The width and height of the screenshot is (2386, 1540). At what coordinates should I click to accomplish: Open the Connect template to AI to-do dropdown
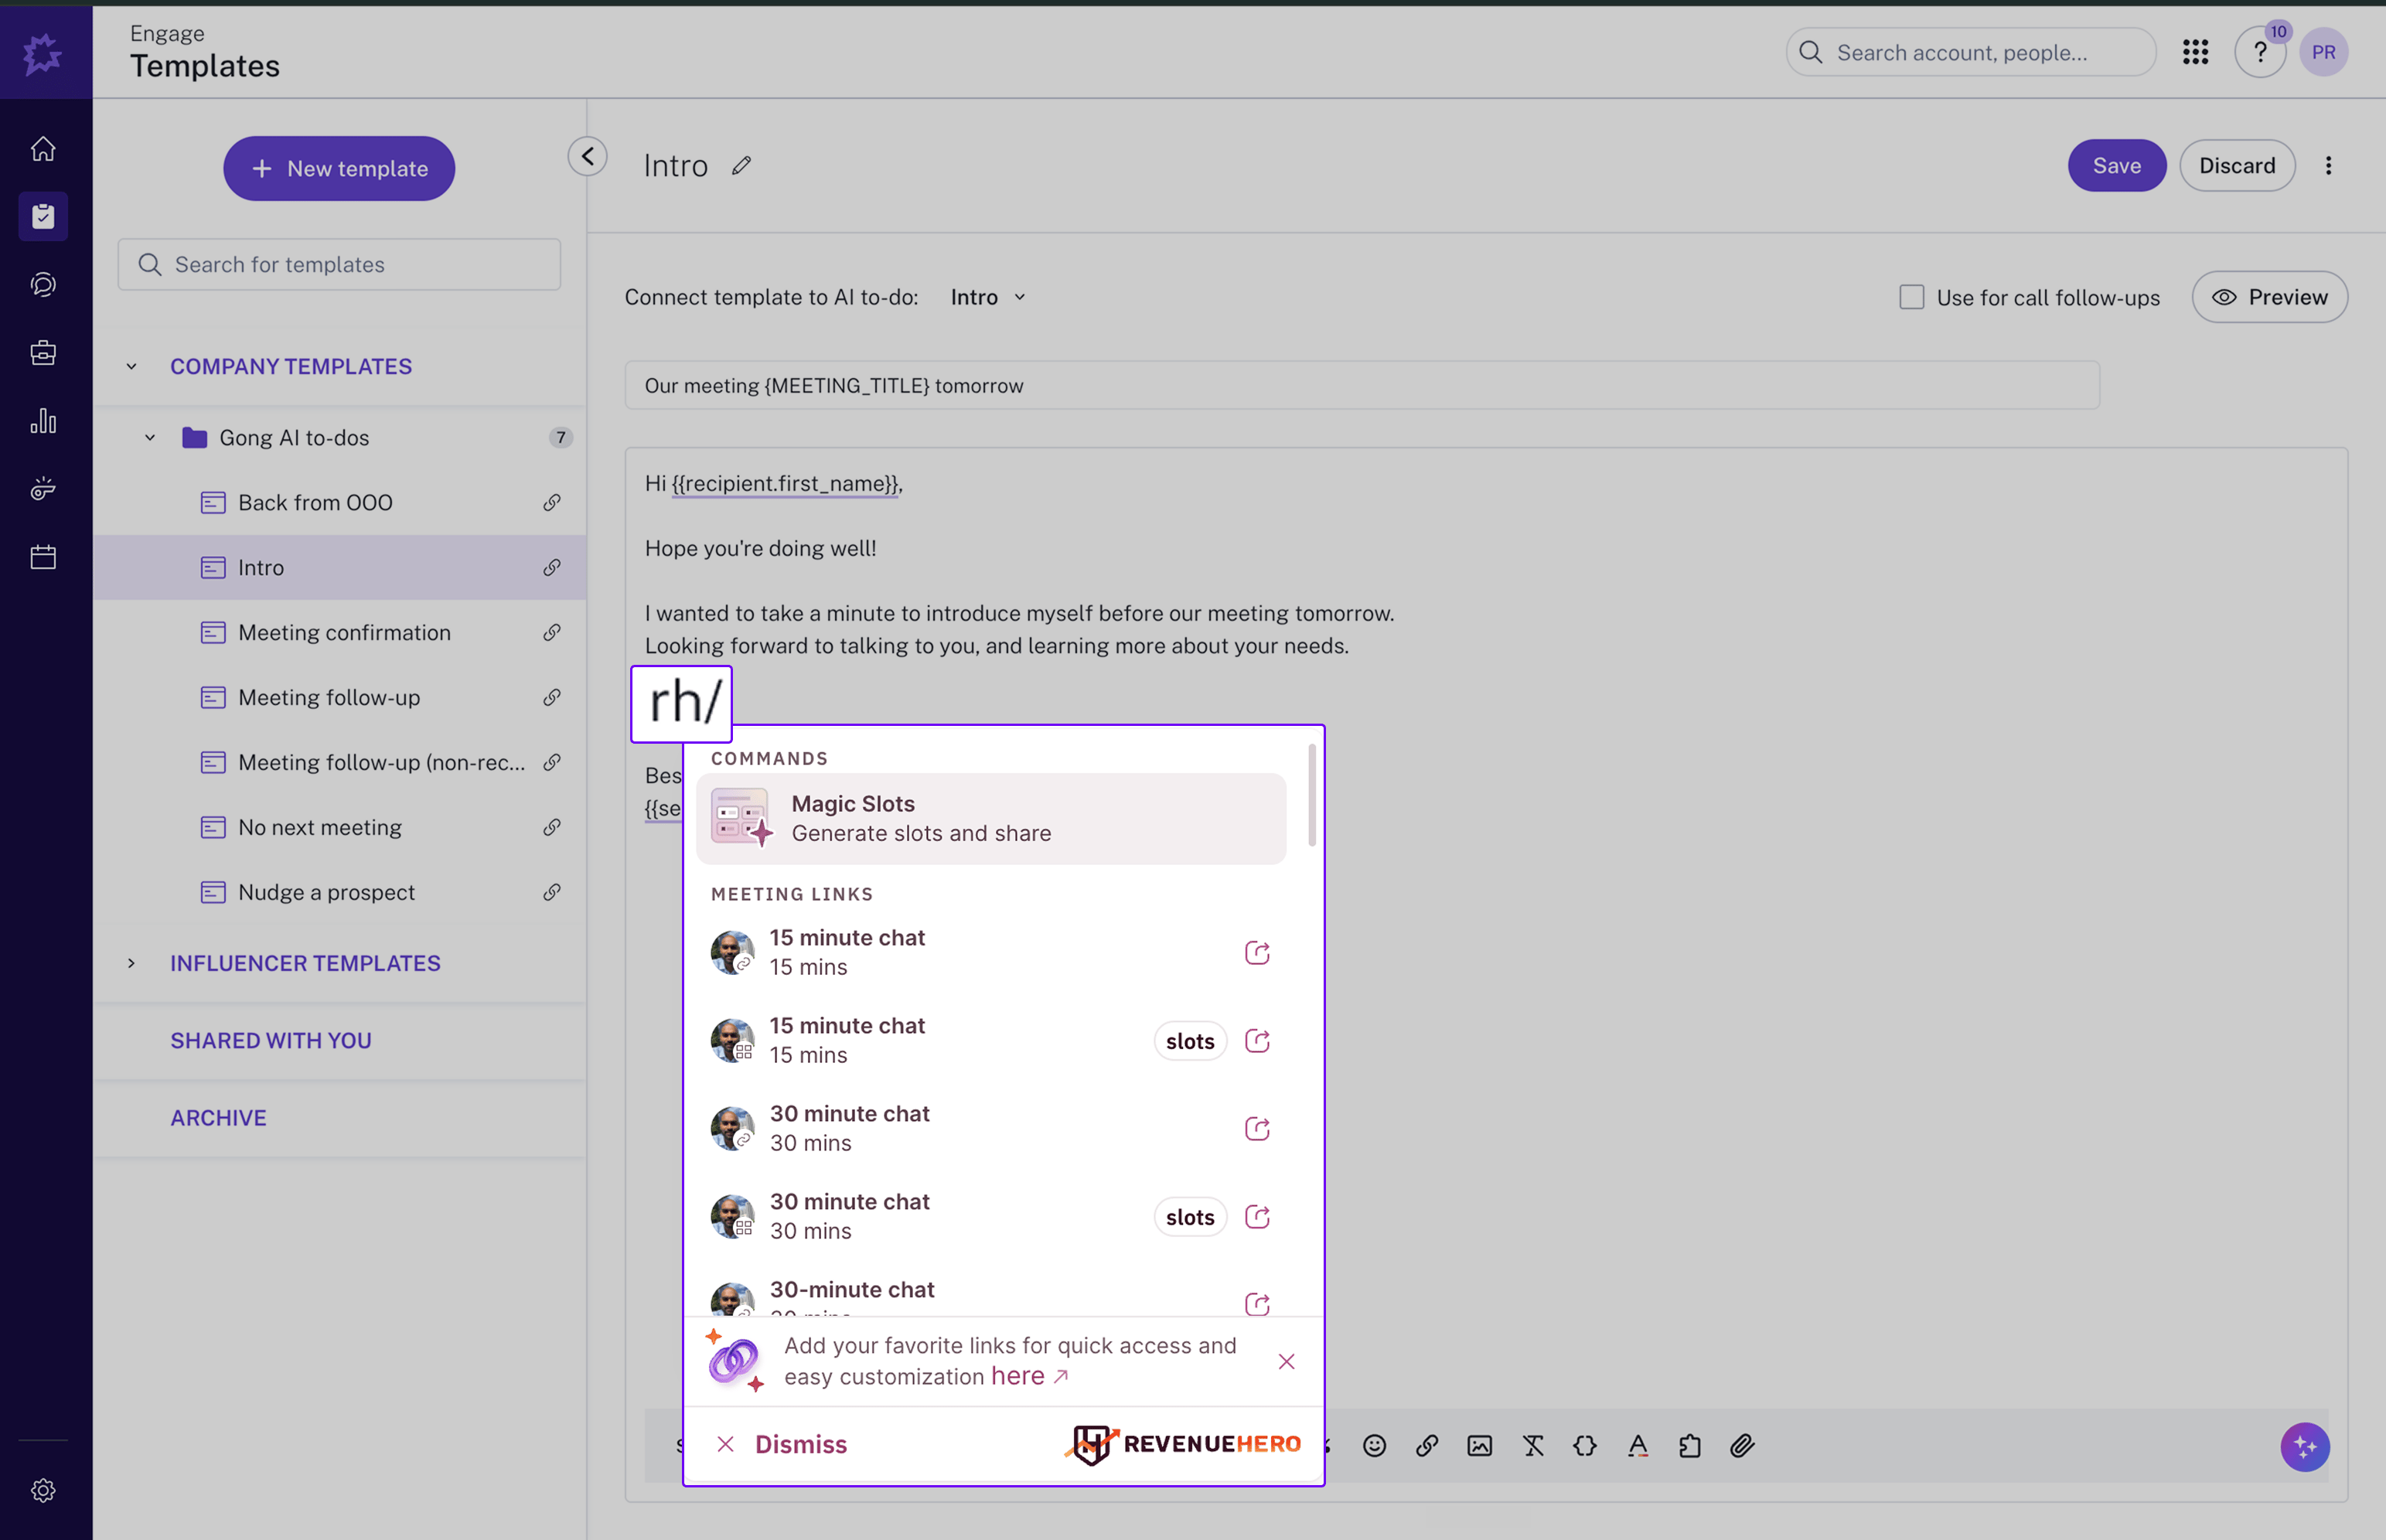[988, 297]
